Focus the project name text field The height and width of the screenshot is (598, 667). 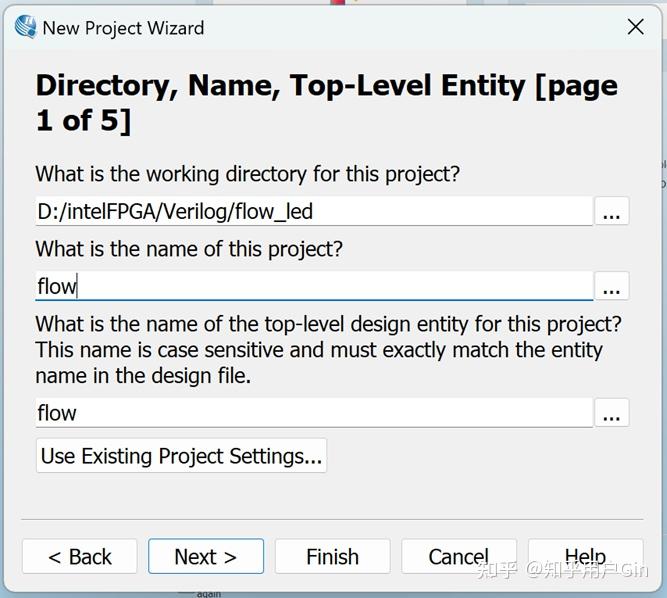click(x=313, y=287)
